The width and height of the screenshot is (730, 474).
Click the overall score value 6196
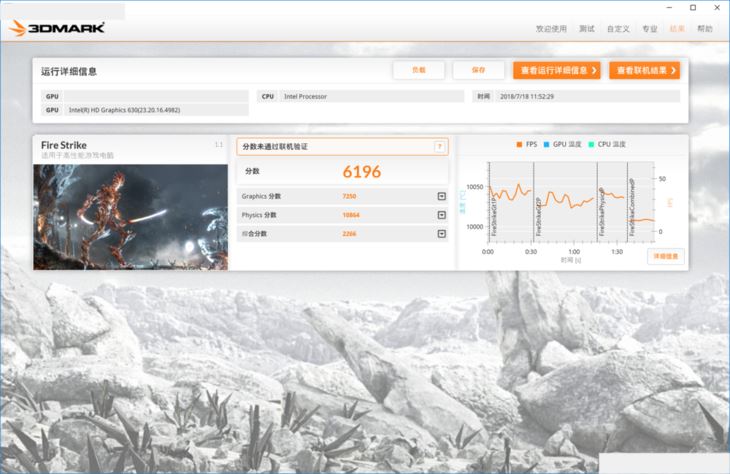362,172
